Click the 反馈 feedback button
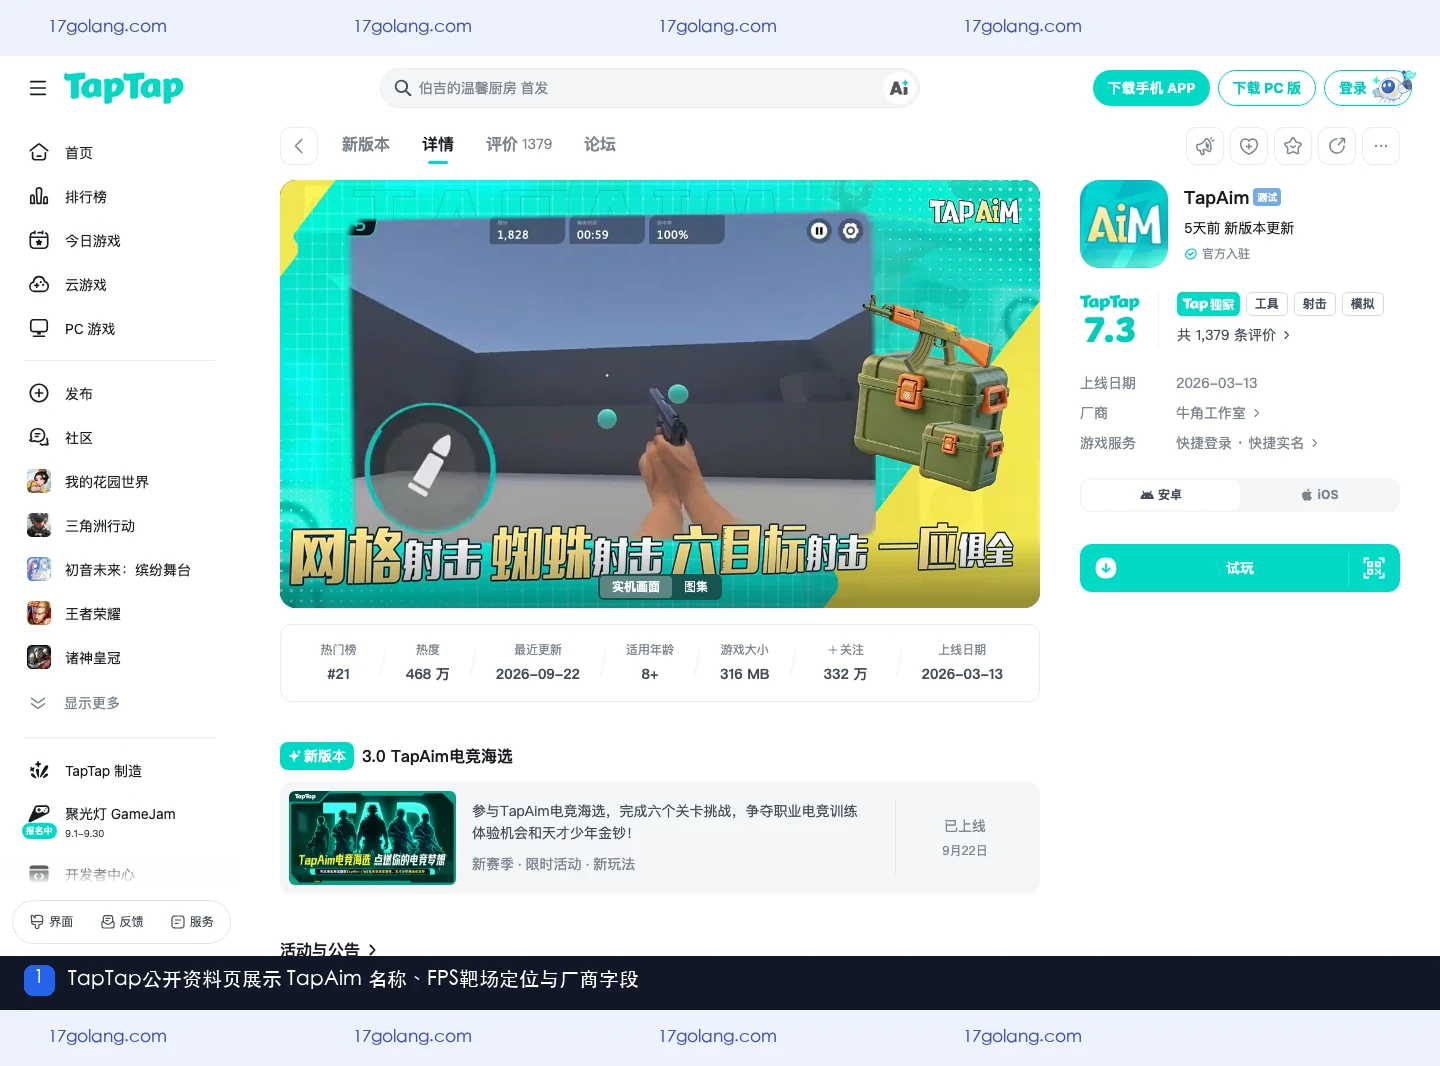 (x=122, y=922)
